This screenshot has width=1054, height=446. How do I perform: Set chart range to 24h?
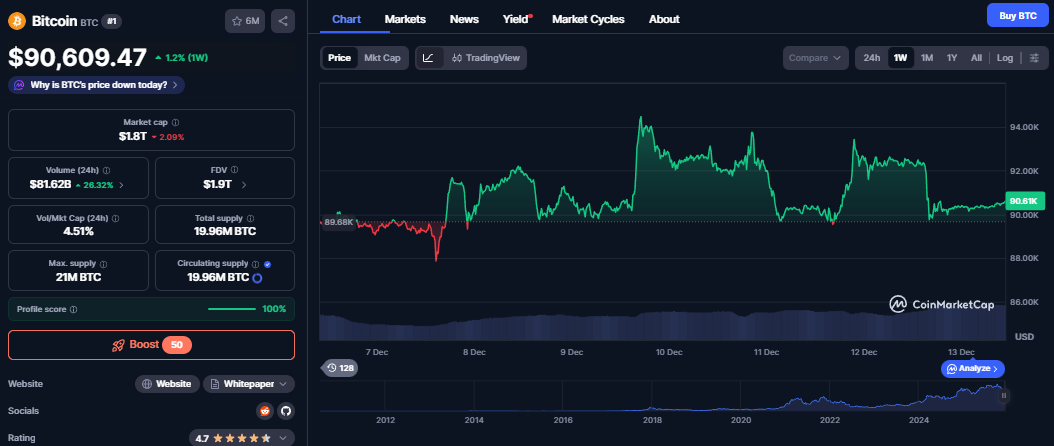[872, 58]
